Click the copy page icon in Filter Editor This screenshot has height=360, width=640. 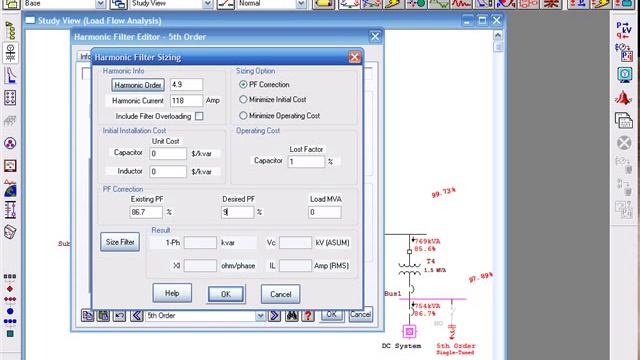point(87,315)
